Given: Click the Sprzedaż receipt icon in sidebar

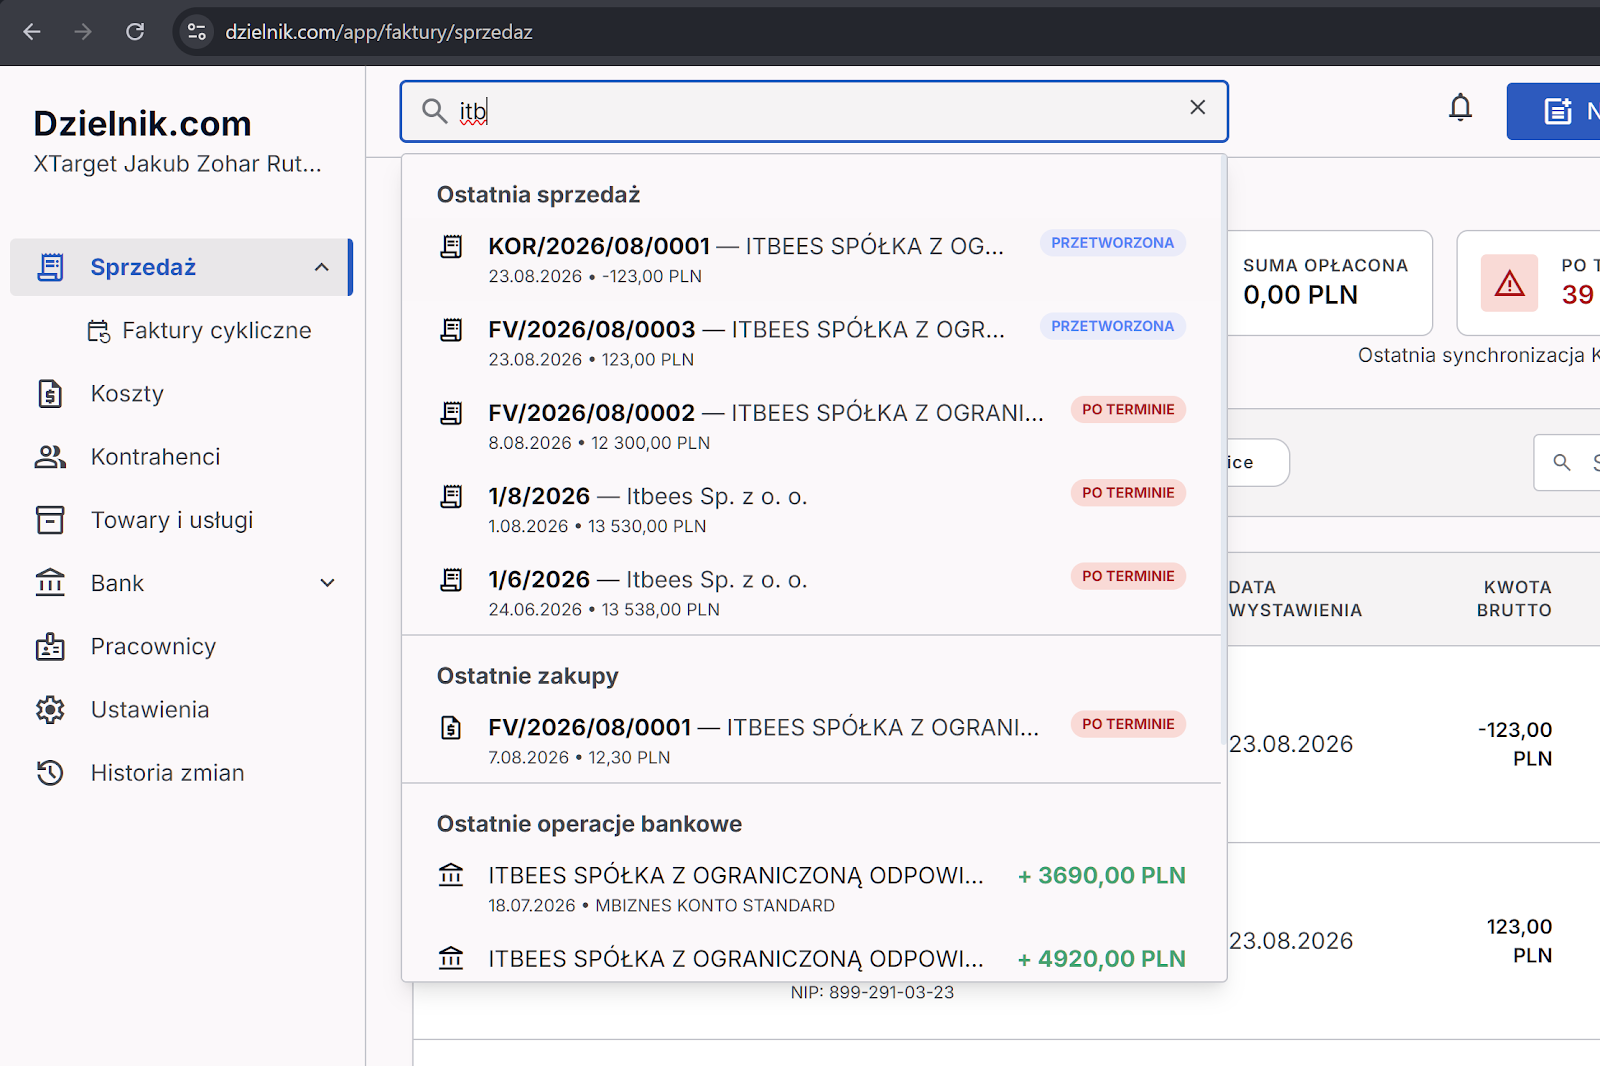Looking at the screenshot, I should pos(50,267).
